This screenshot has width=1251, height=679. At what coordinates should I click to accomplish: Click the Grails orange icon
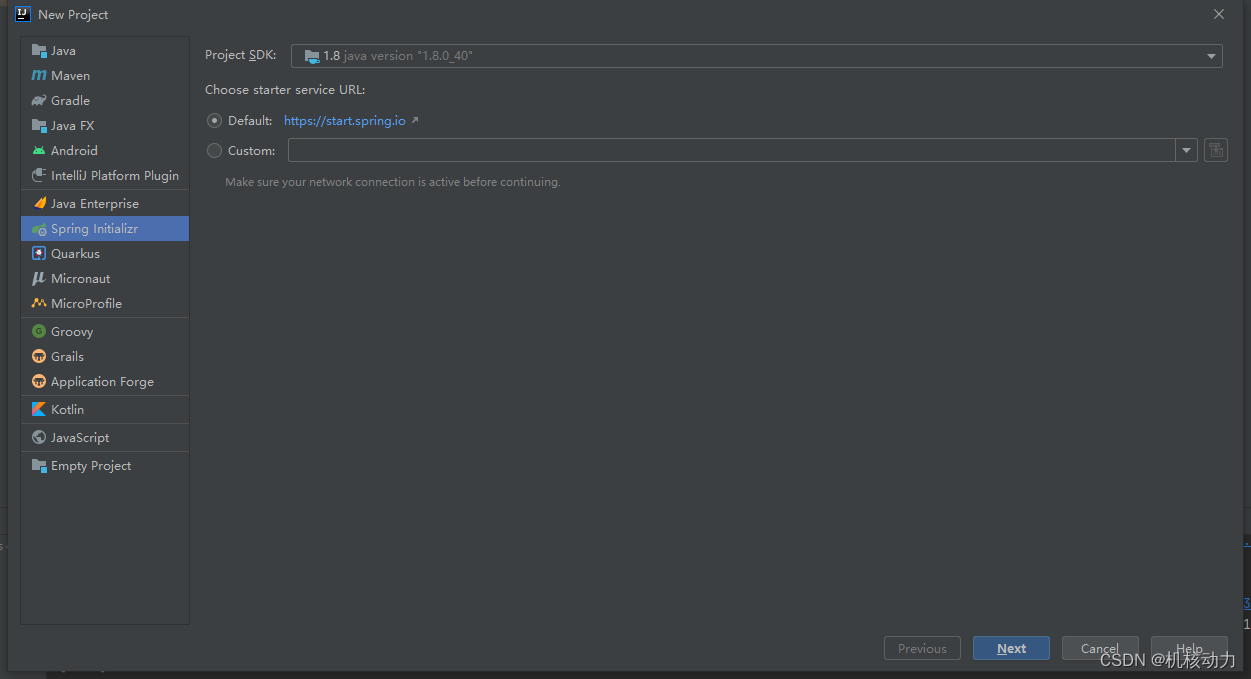pyautogui.click(x=39, y=357)
